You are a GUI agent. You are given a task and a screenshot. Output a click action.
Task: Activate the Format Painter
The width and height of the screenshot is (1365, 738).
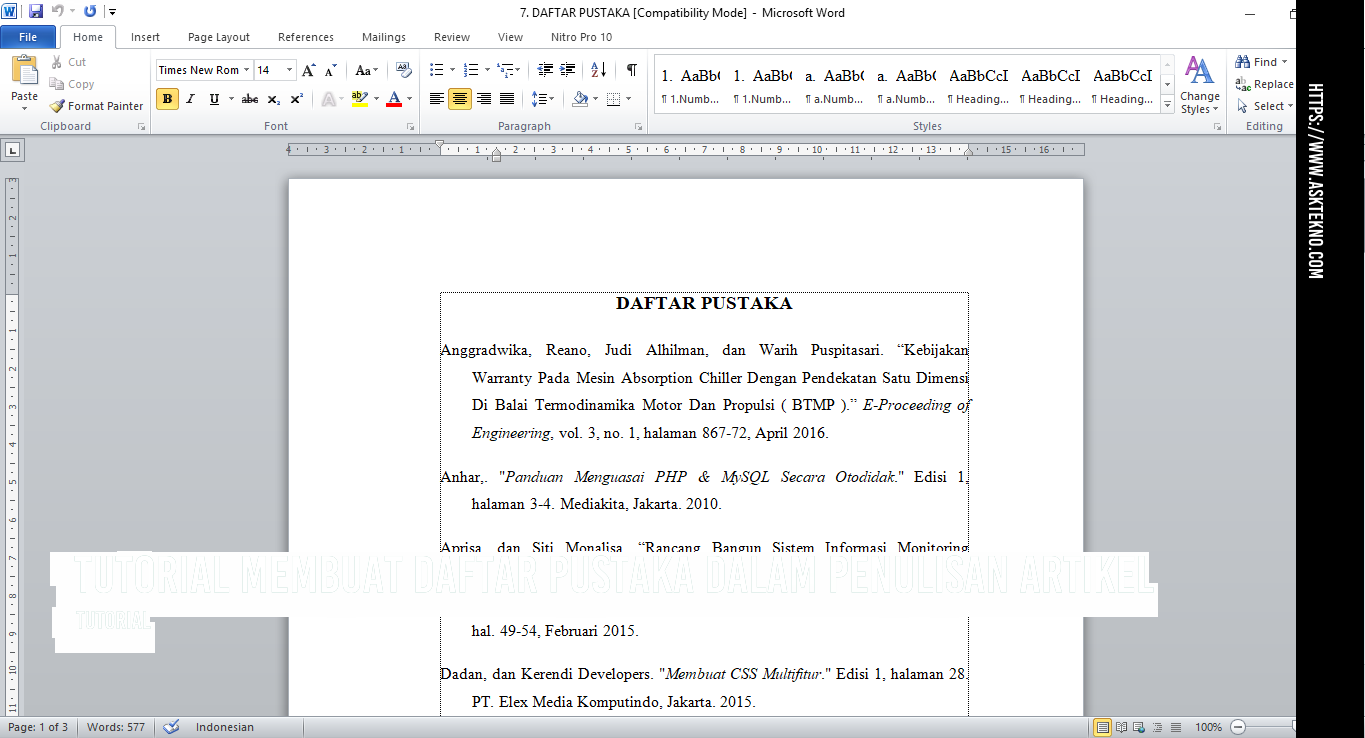click(x=96, y=106)
